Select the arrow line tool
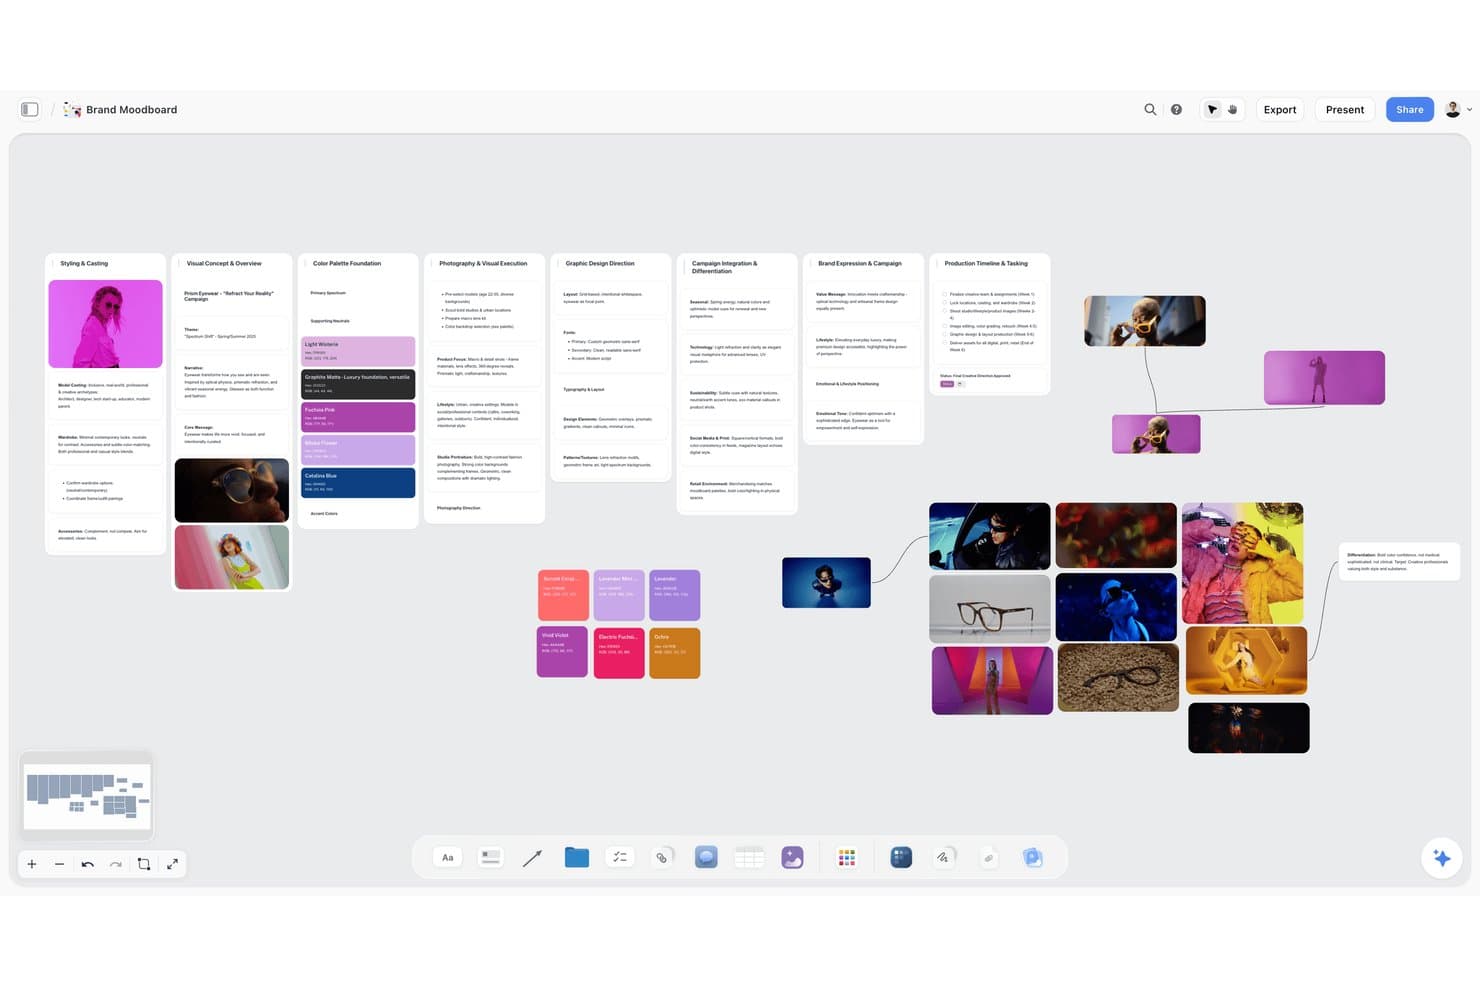This screenshot has width=1480, height=987. pos(532,858)
